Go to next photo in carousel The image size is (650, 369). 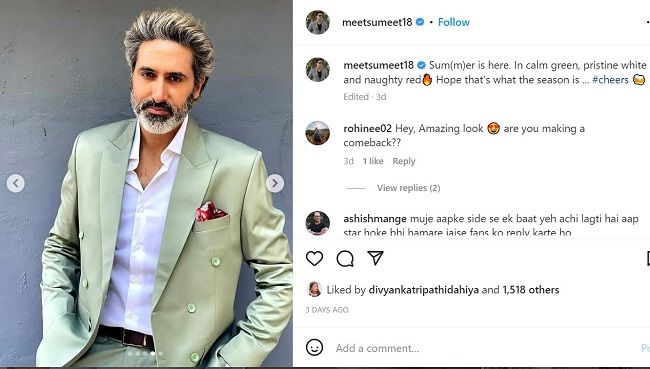(275, 183)
